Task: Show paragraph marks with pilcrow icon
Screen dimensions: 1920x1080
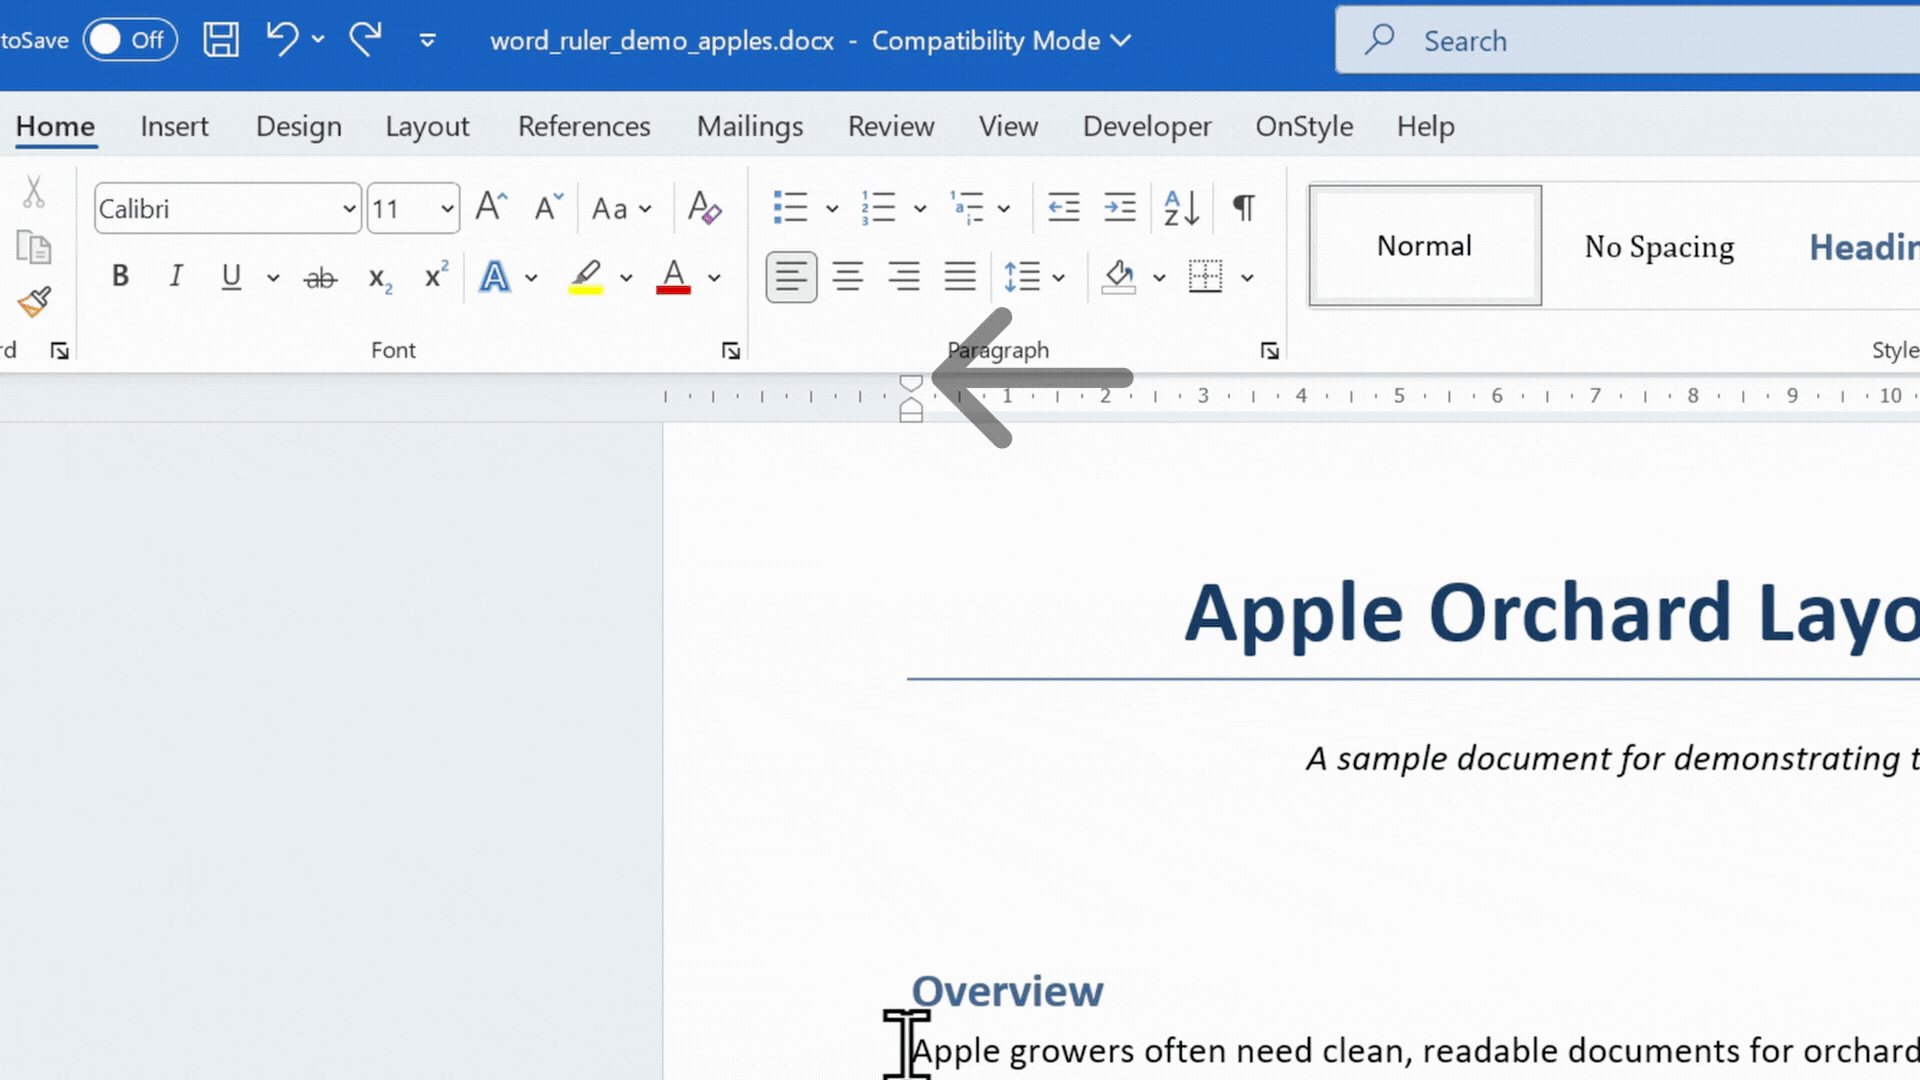Action: pos(1244,208)
